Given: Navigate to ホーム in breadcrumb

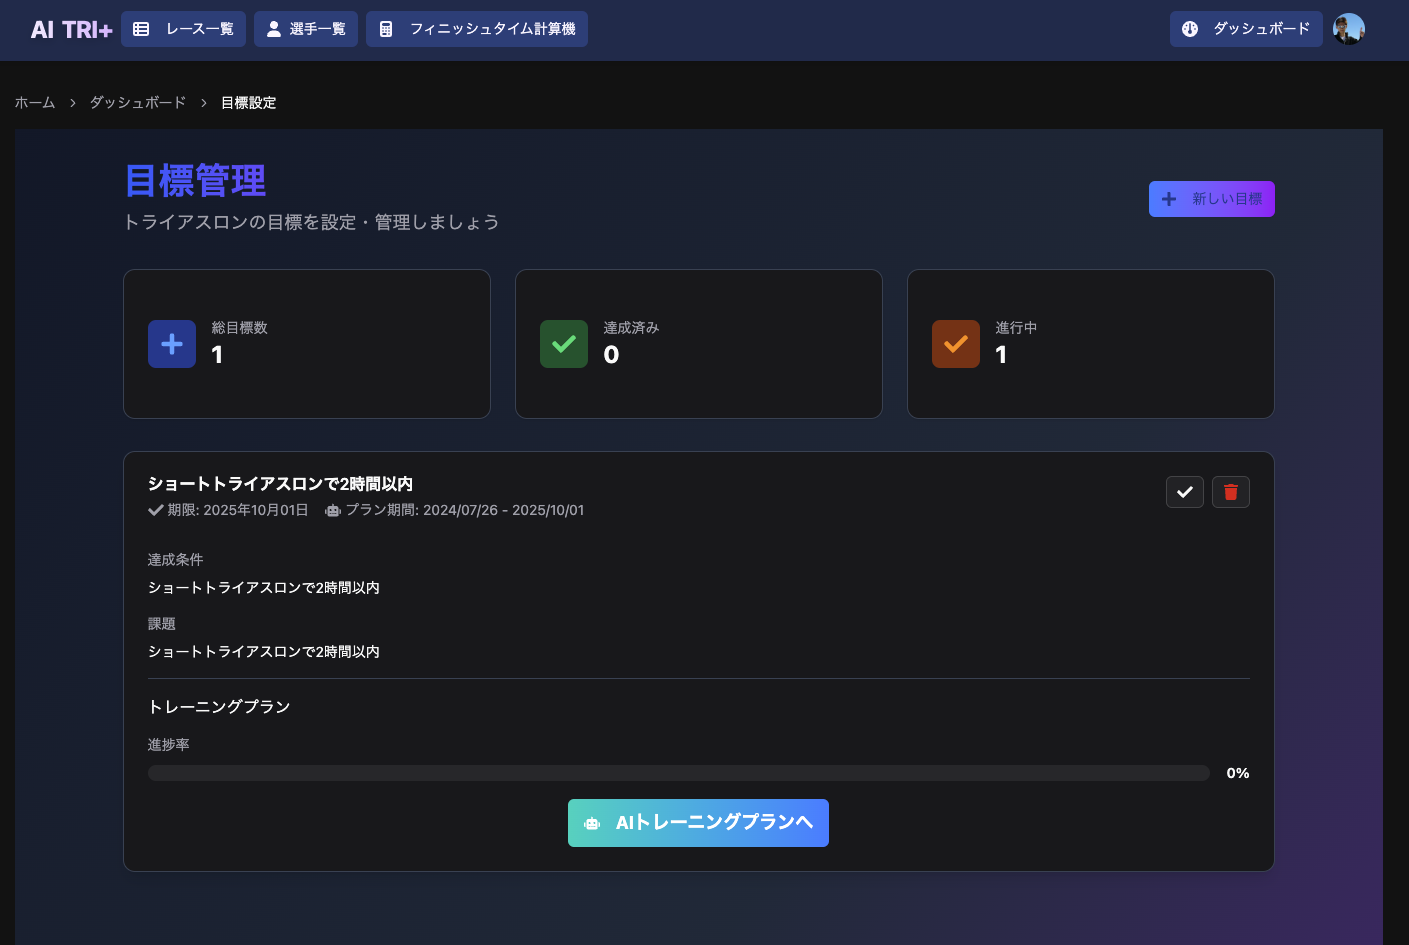Looking at the screenshot, I should [x=35, y=103].
